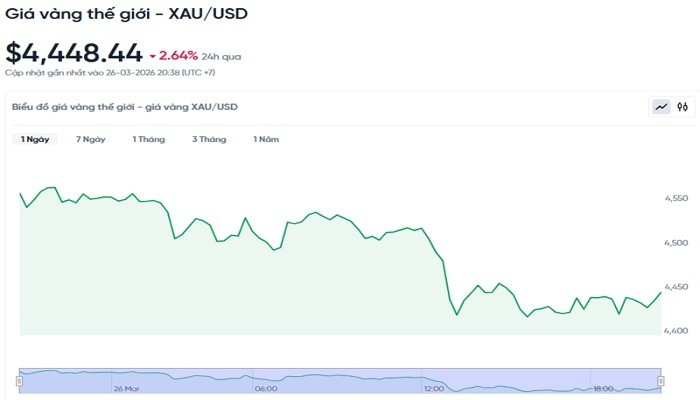
Task: Switch to the candlestick chart view
Action: pyautogui.click(x=682, y=106)
